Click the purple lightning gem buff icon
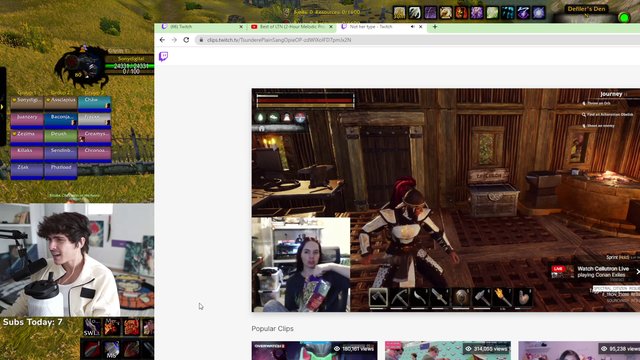 523,12
